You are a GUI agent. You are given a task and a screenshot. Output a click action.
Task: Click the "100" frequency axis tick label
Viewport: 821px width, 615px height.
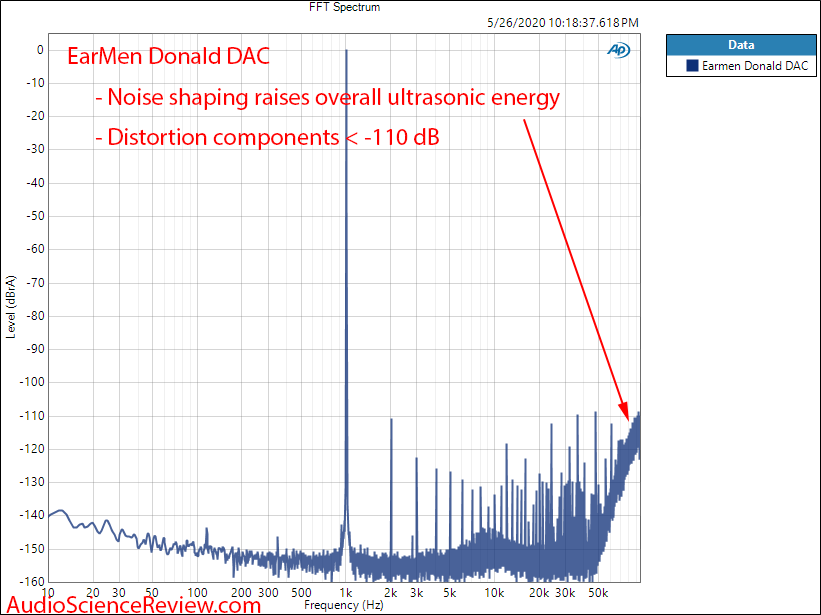197,593
